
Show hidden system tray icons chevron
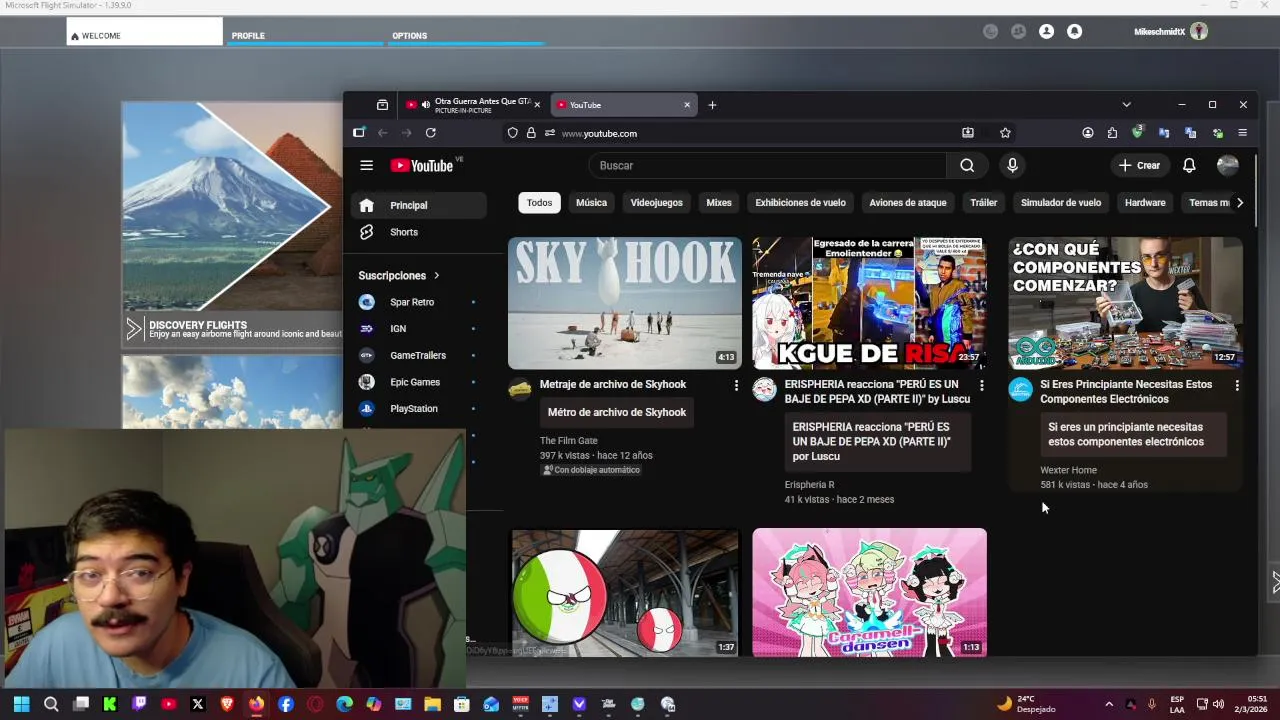[x=1109, y=704]
